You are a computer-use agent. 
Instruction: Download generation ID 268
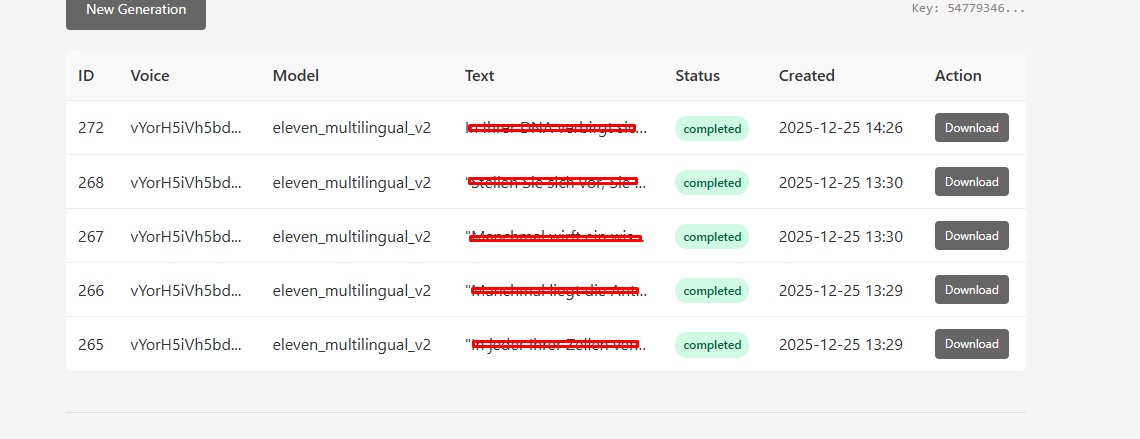coord(971,182)
